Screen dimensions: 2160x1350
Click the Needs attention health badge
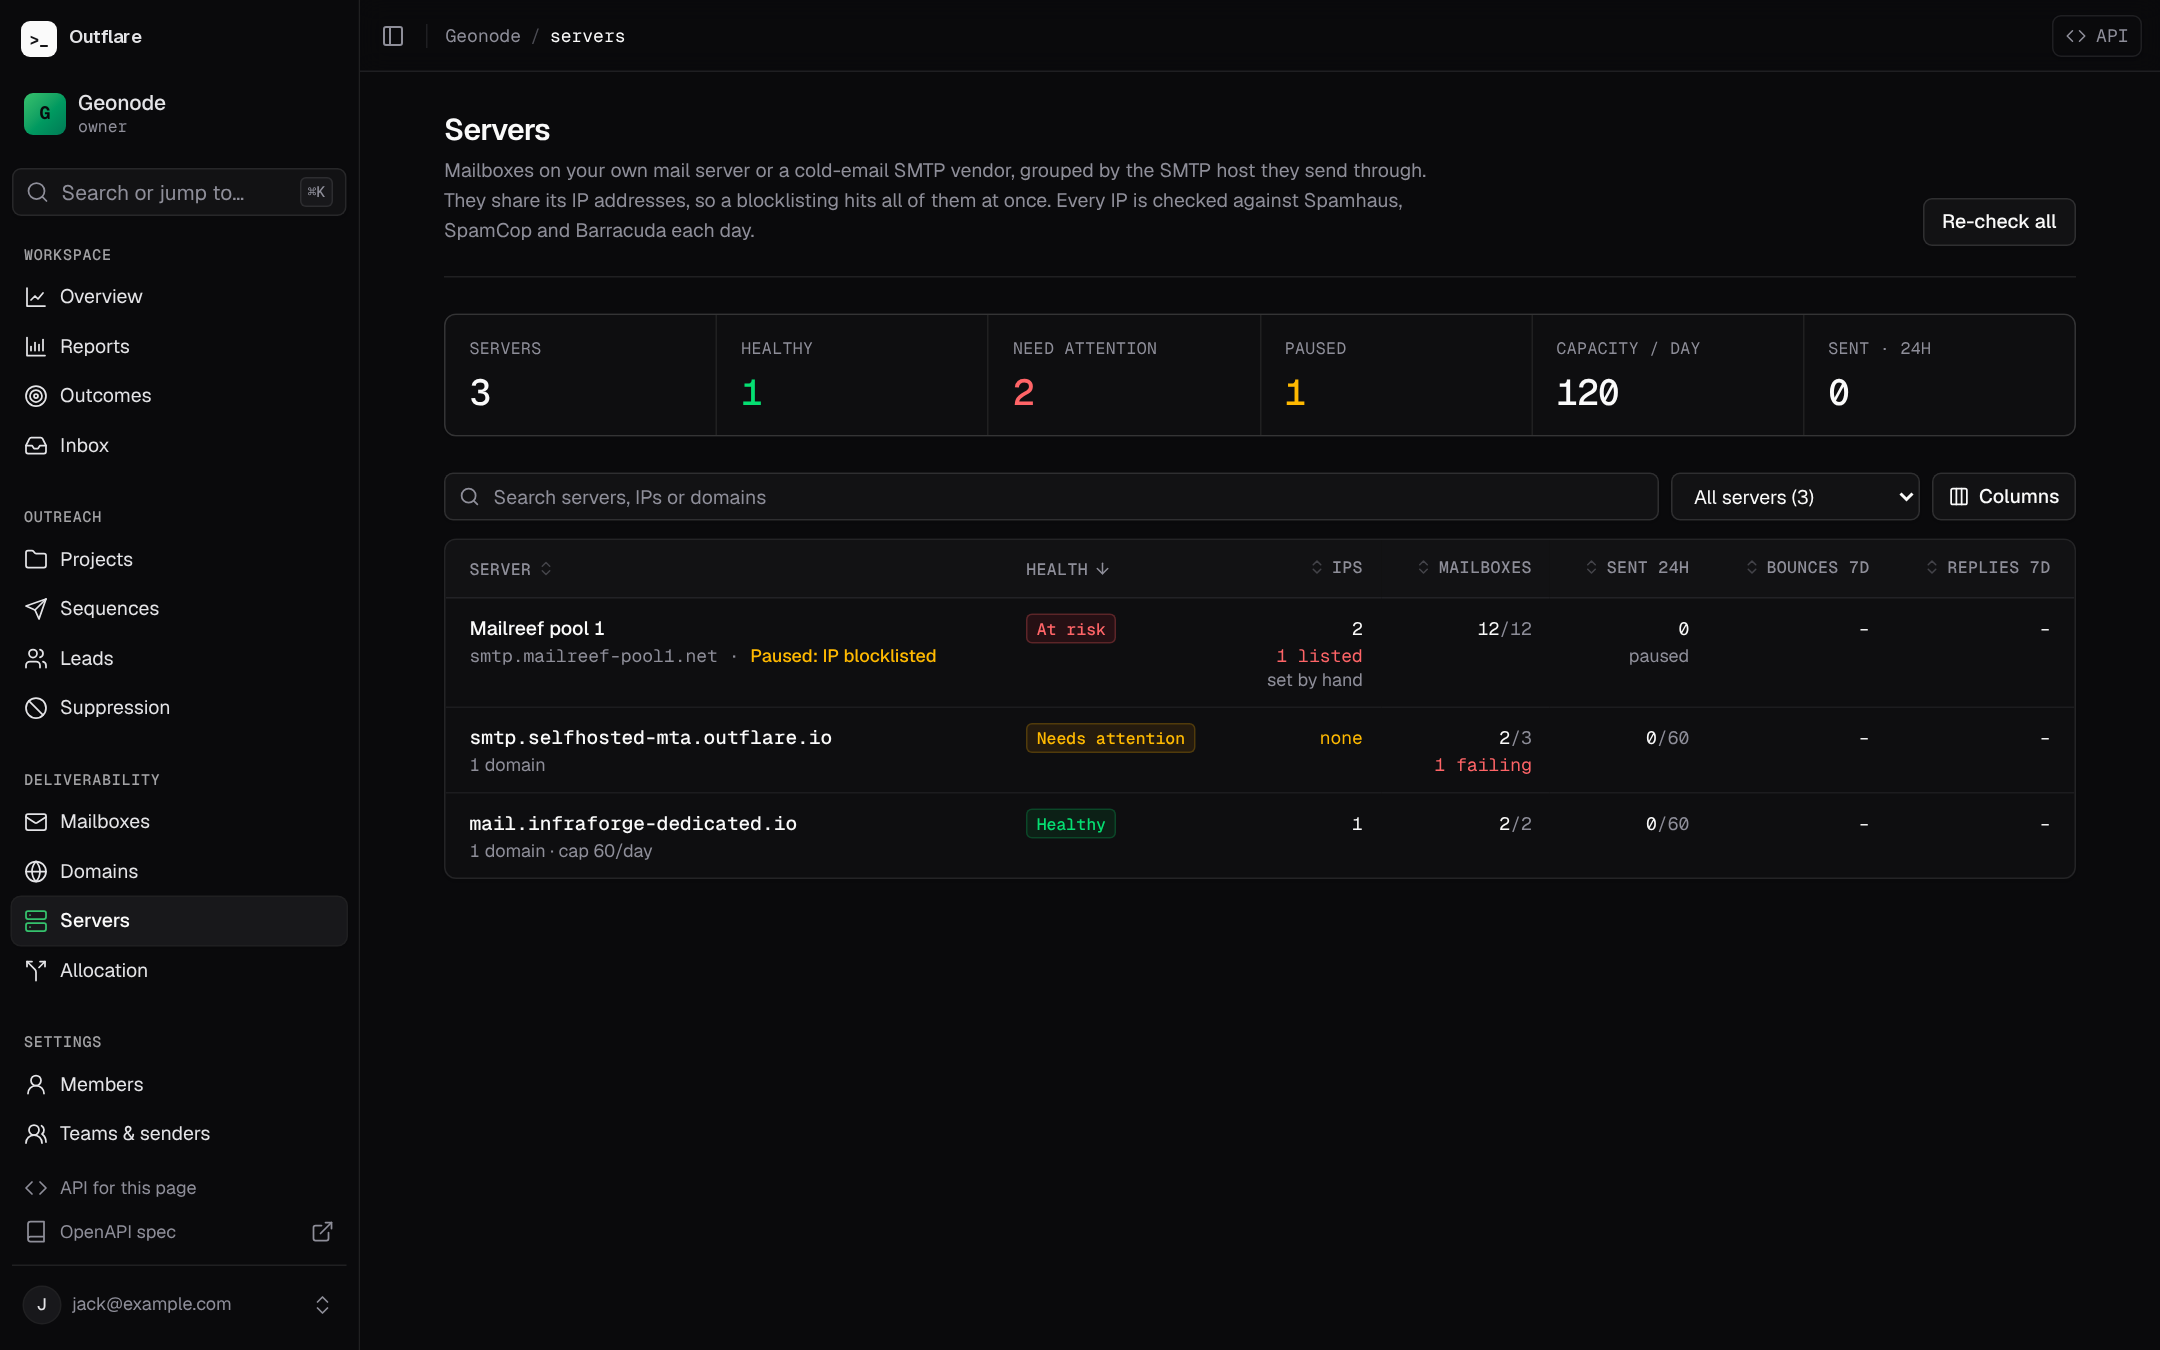click(x=1110, y=738)
